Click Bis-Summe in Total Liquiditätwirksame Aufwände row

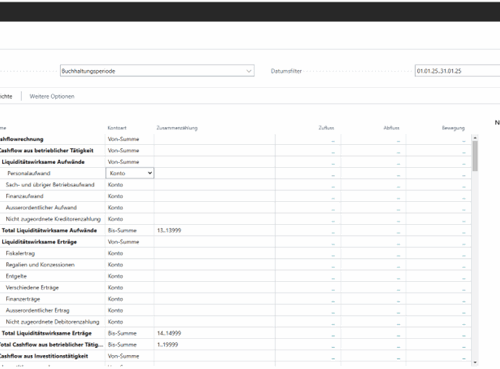pyautogui.click(x=122, y=230)
